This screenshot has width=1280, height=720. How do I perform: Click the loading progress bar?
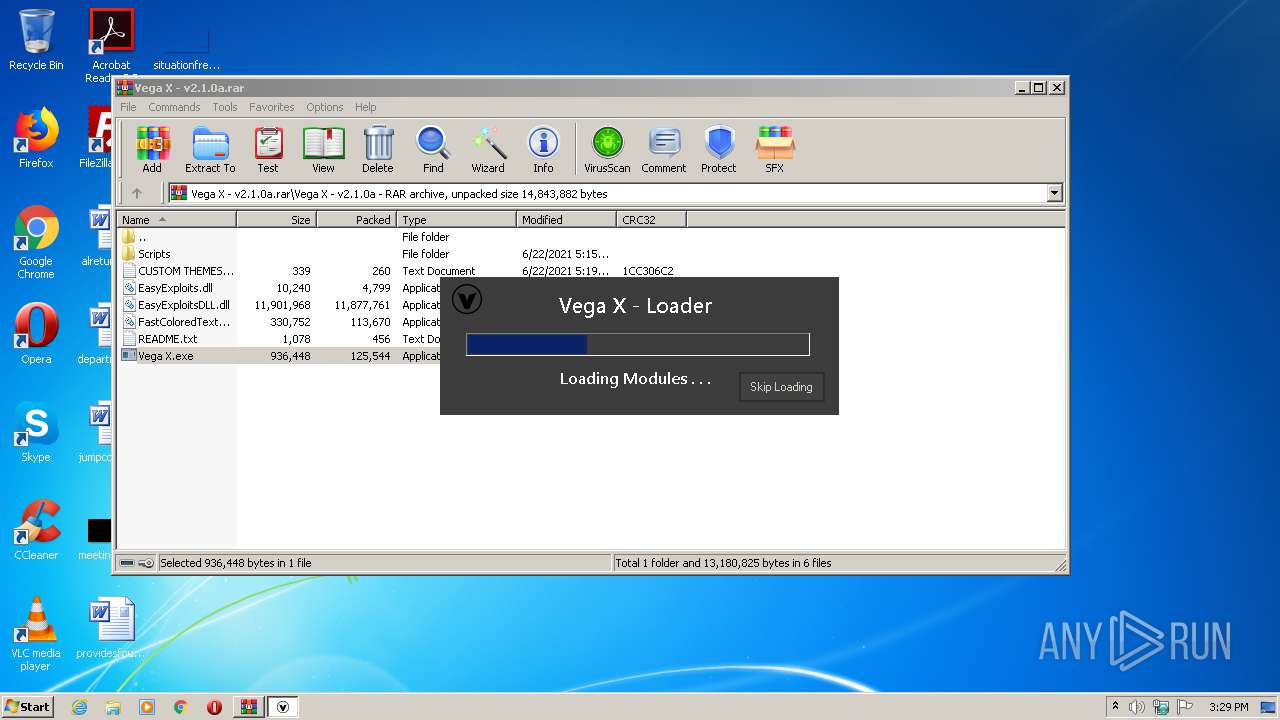pyautogui.click(x=638, y=344)
